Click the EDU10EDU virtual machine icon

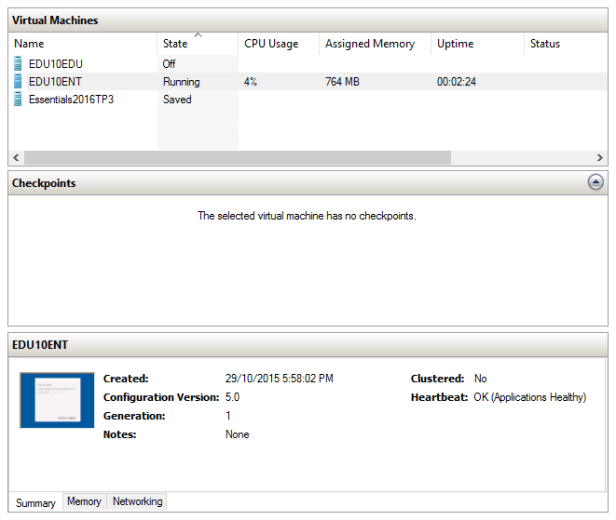click(19, 64)
